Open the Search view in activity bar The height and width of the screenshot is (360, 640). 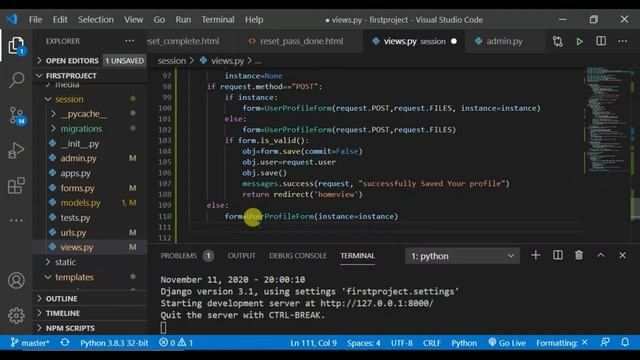tap(16, 80)
